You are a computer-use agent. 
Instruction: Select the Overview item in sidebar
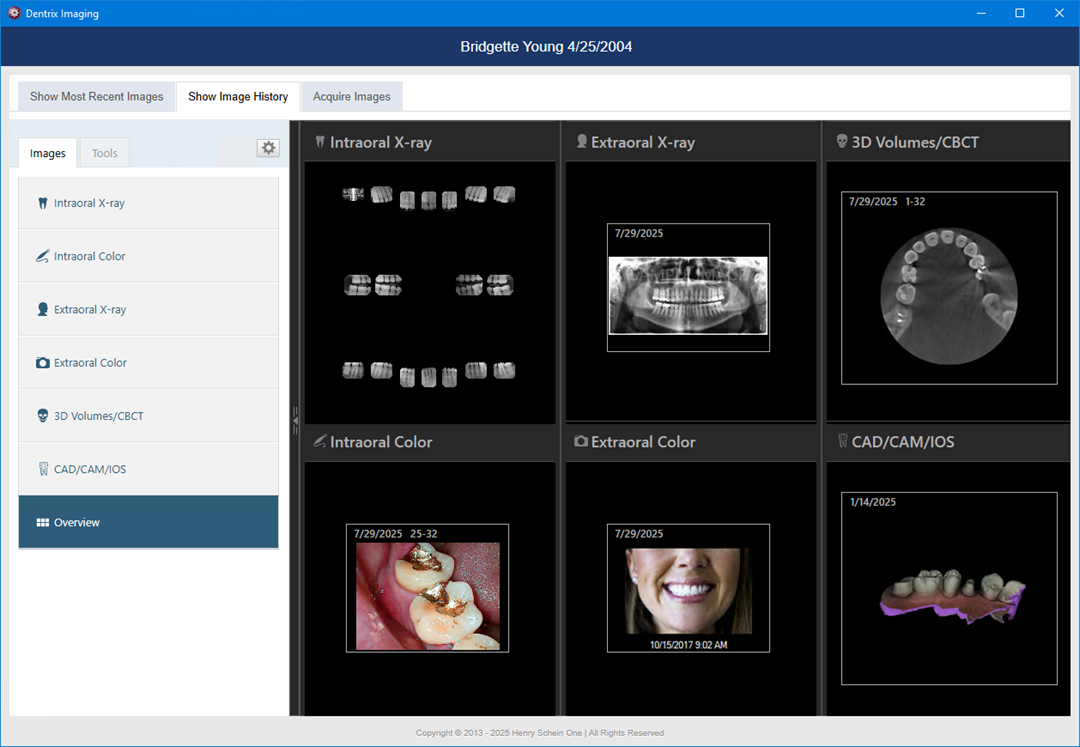coord(149,522)
